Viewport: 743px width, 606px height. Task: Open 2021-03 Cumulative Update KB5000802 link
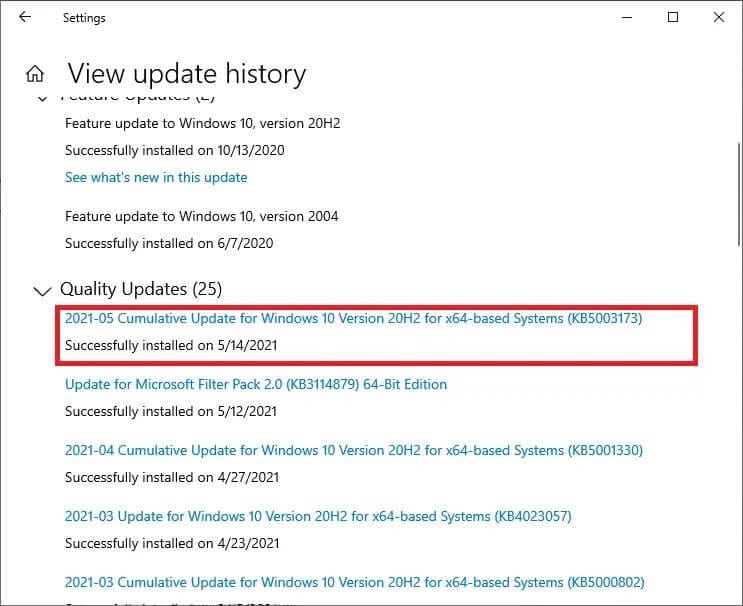point(354,582)
